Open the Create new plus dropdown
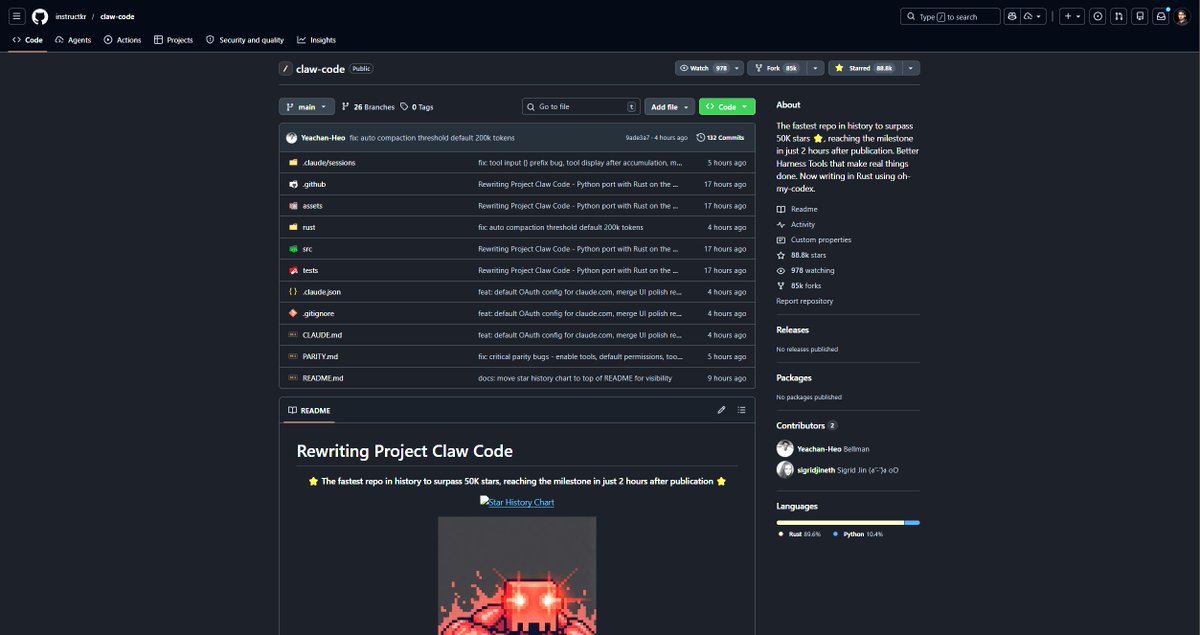The width and height of the screenshot is (1200, 635). 1072,16
